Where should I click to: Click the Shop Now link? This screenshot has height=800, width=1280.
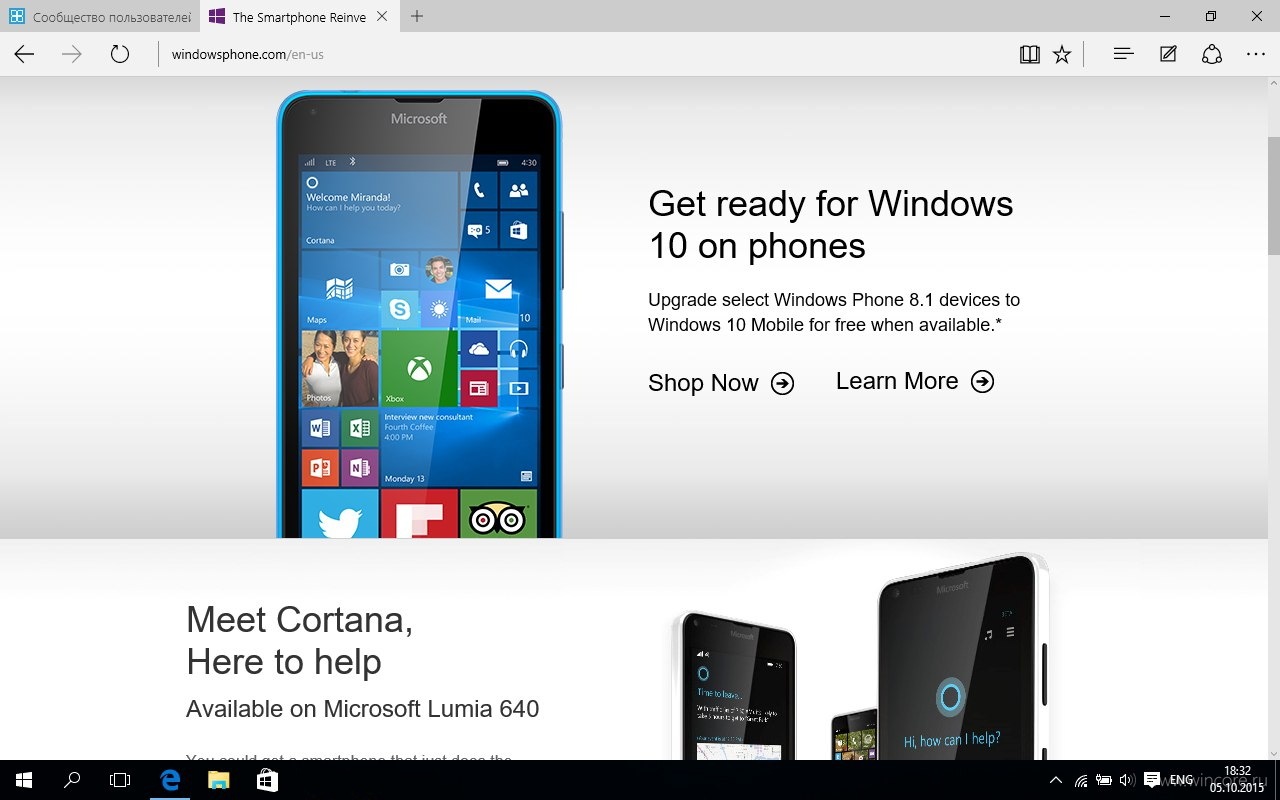[x=721, y=383]
